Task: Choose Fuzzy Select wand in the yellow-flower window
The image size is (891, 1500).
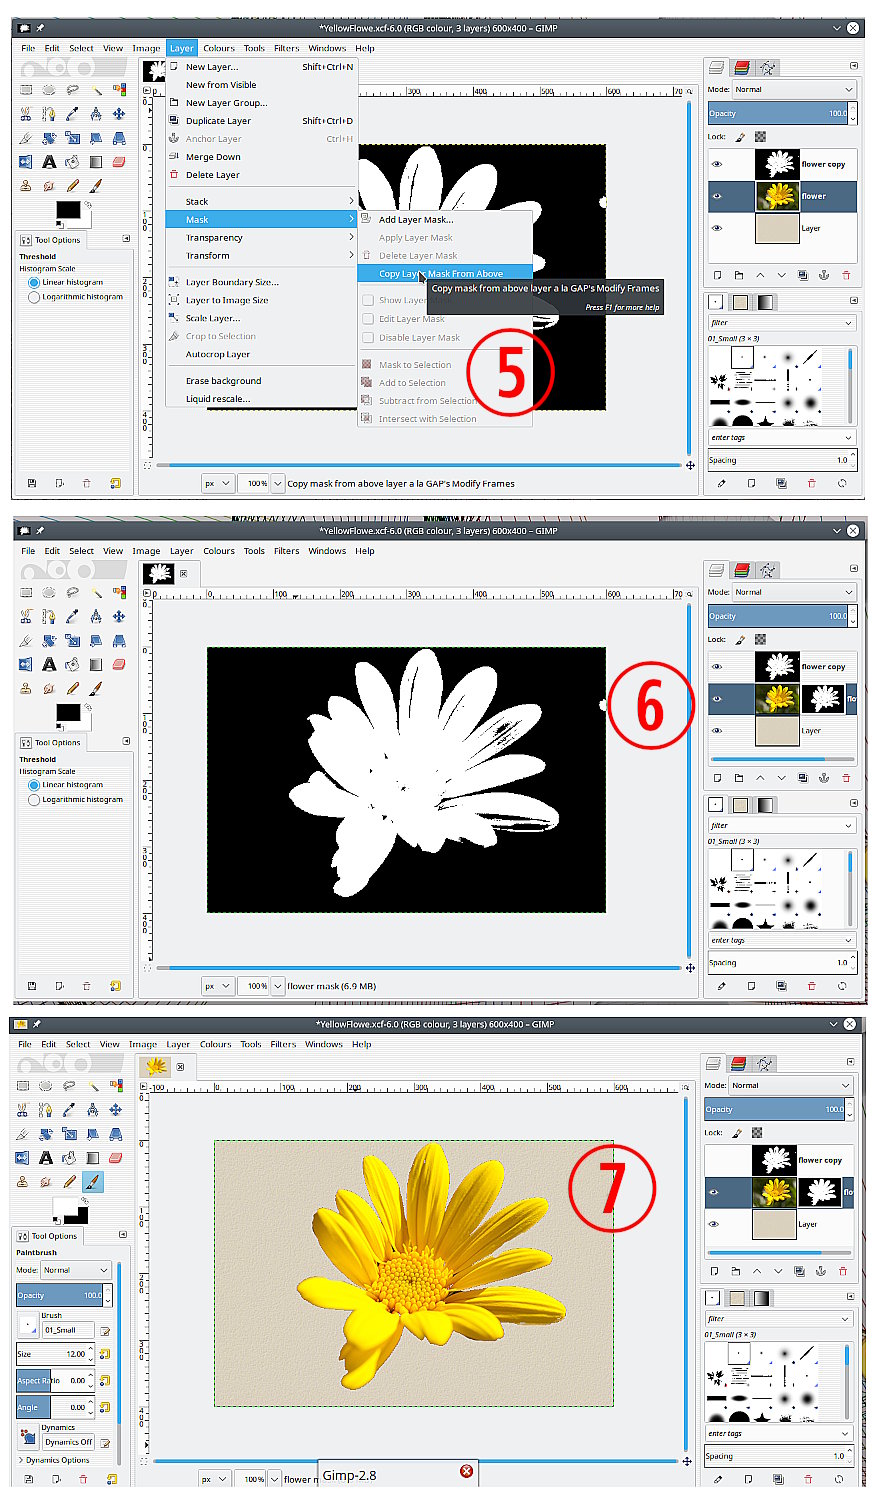Action: [93, 1085]
